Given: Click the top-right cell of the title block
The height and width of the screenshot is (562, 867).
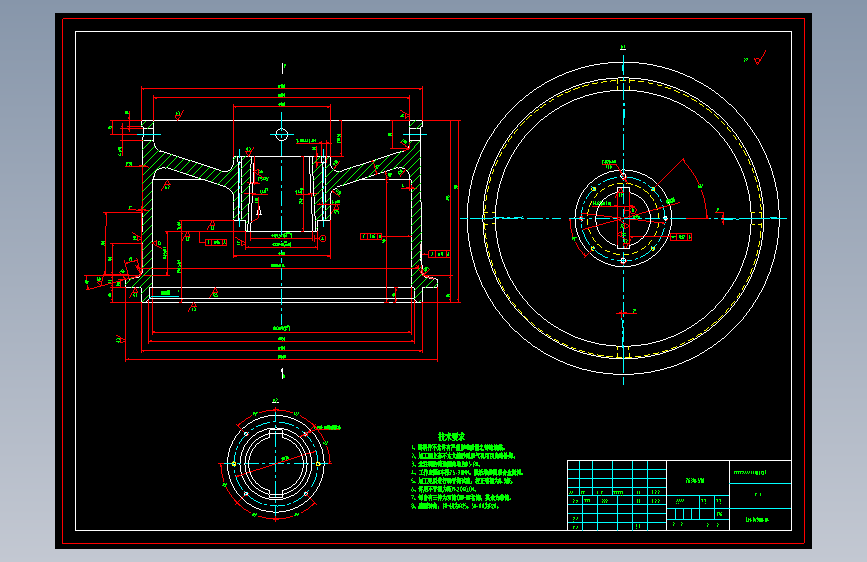Looking at the screenshot, I should (760, 472).
